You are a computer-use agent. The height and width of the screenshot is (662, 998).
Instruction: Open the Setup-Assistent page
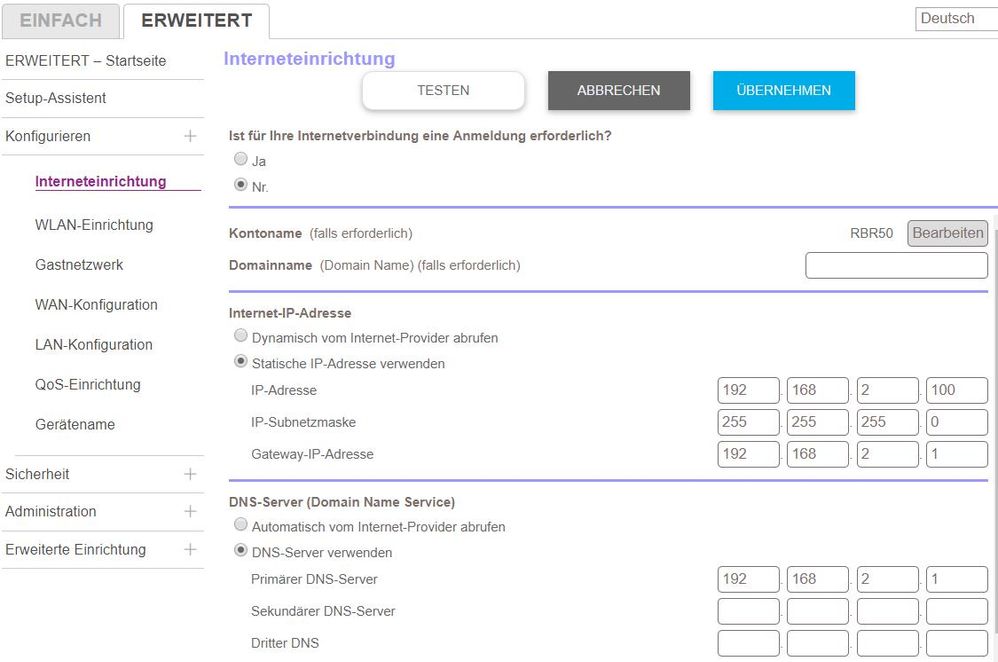[56, 98]
